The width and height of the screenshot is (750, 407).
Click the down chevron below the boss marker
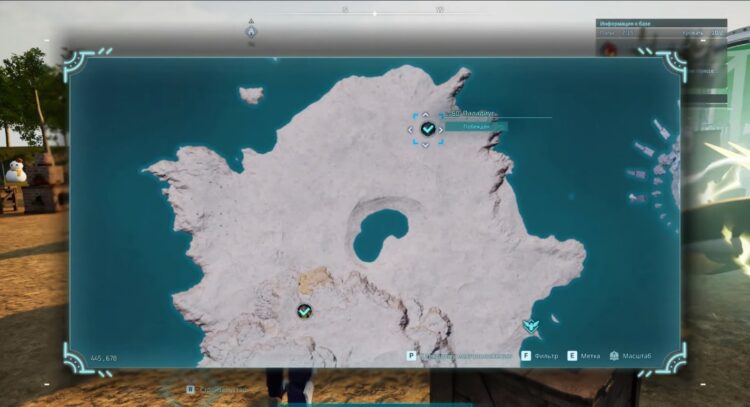[426, 145]
